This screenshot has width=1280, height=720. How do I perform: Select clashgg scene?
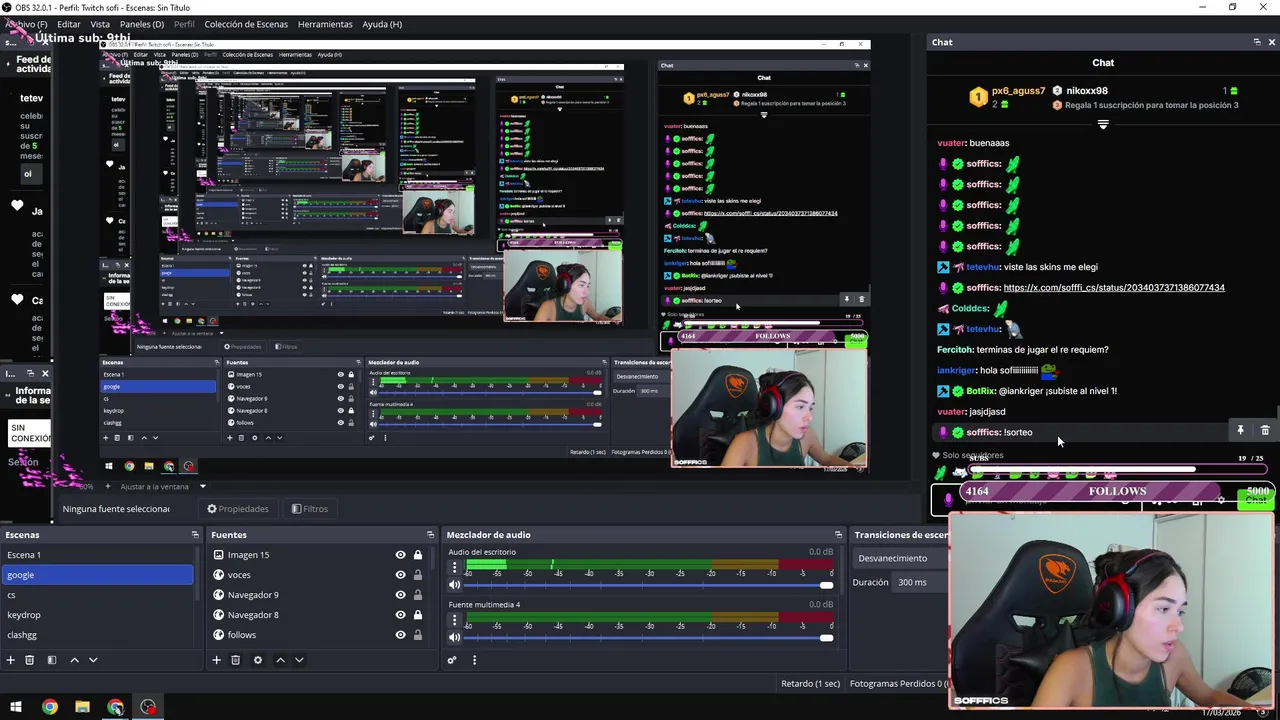tap(97, 635)
